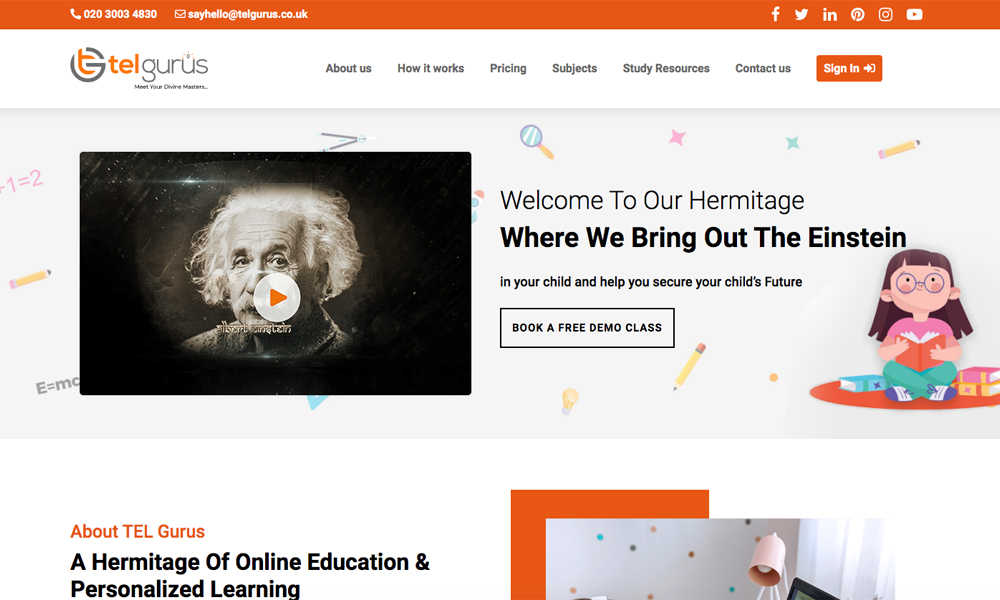
Task: Open the Twitter social icon
Action: tap(802, 14)
